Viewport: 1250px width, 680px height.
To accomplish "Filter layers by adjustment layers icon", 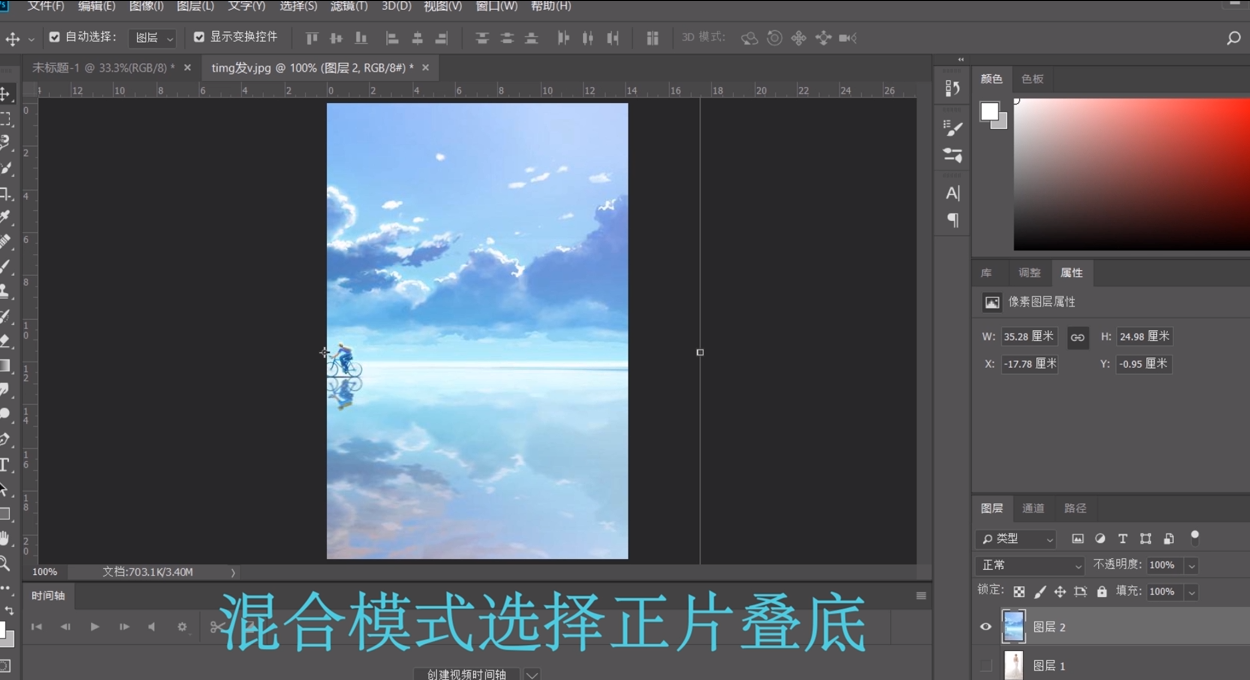I will (1100, 539).
